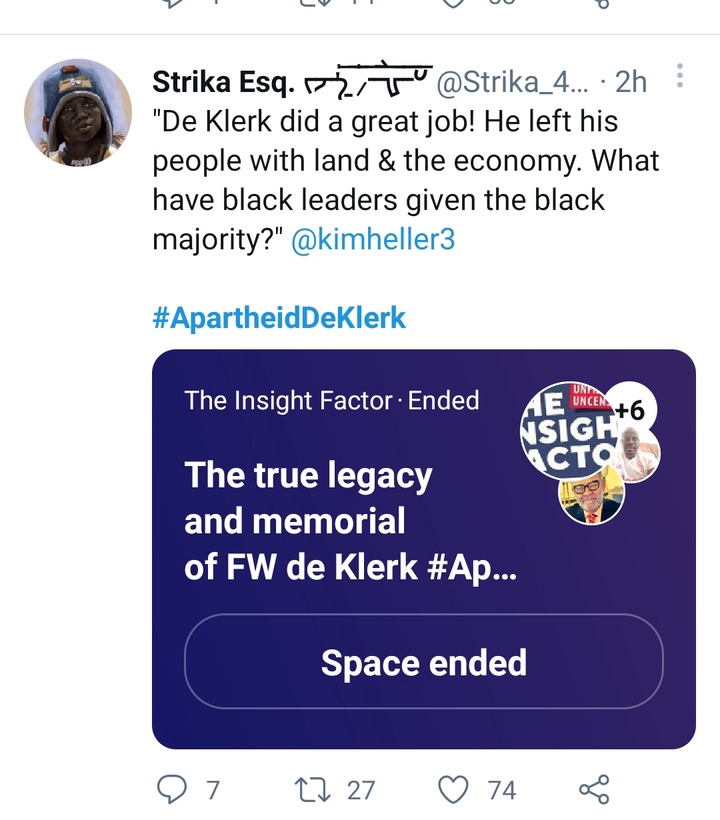Image resolution: width=720 pixels, height=820 pixels.
Task: Open the speaker avatar in white shirt
Action: click(637, 454)
